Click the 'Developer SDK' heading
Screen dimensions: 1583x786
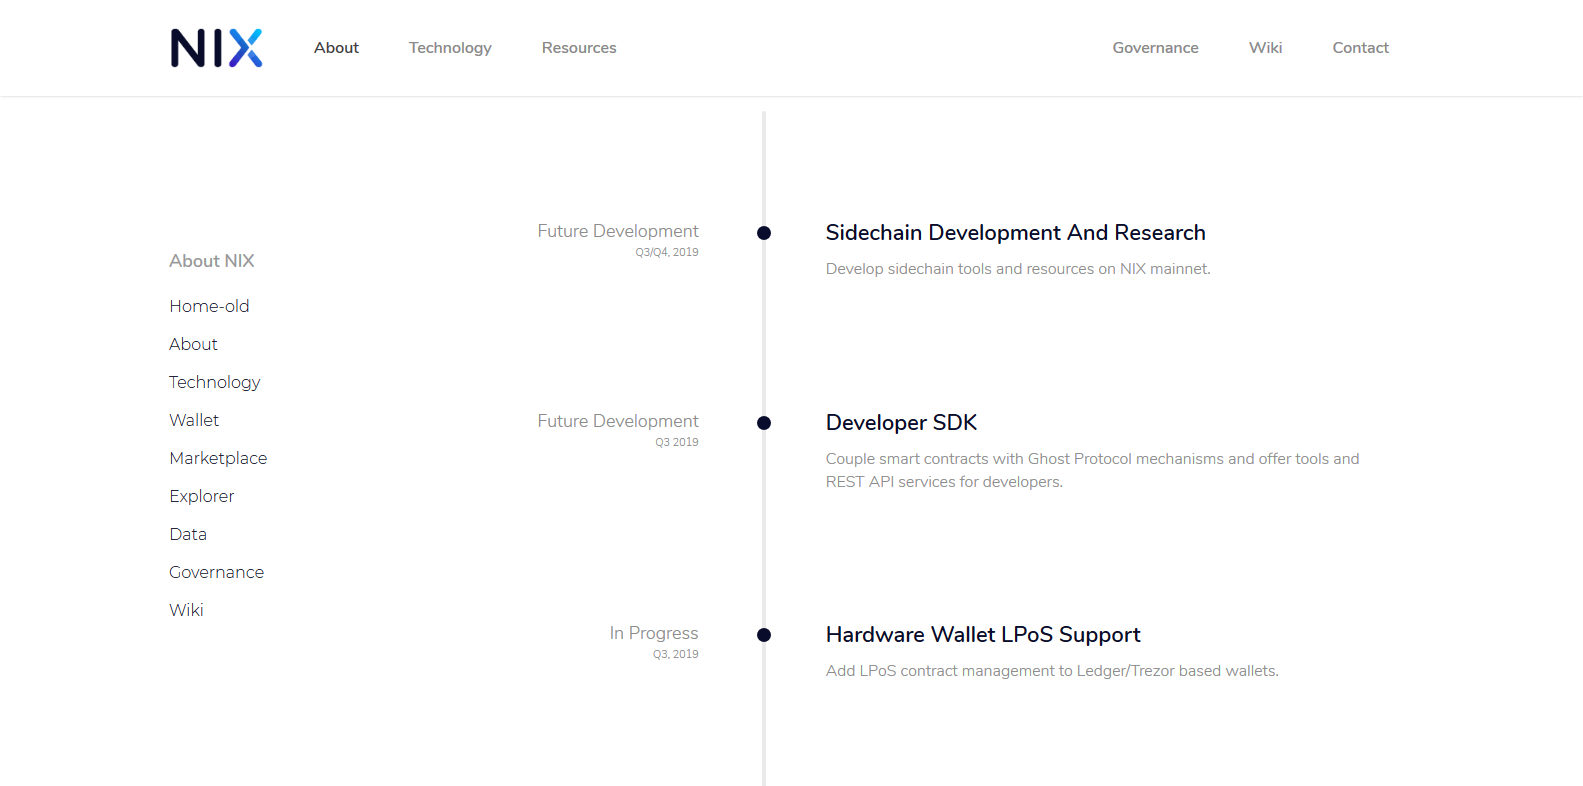(x=901, y=423)
